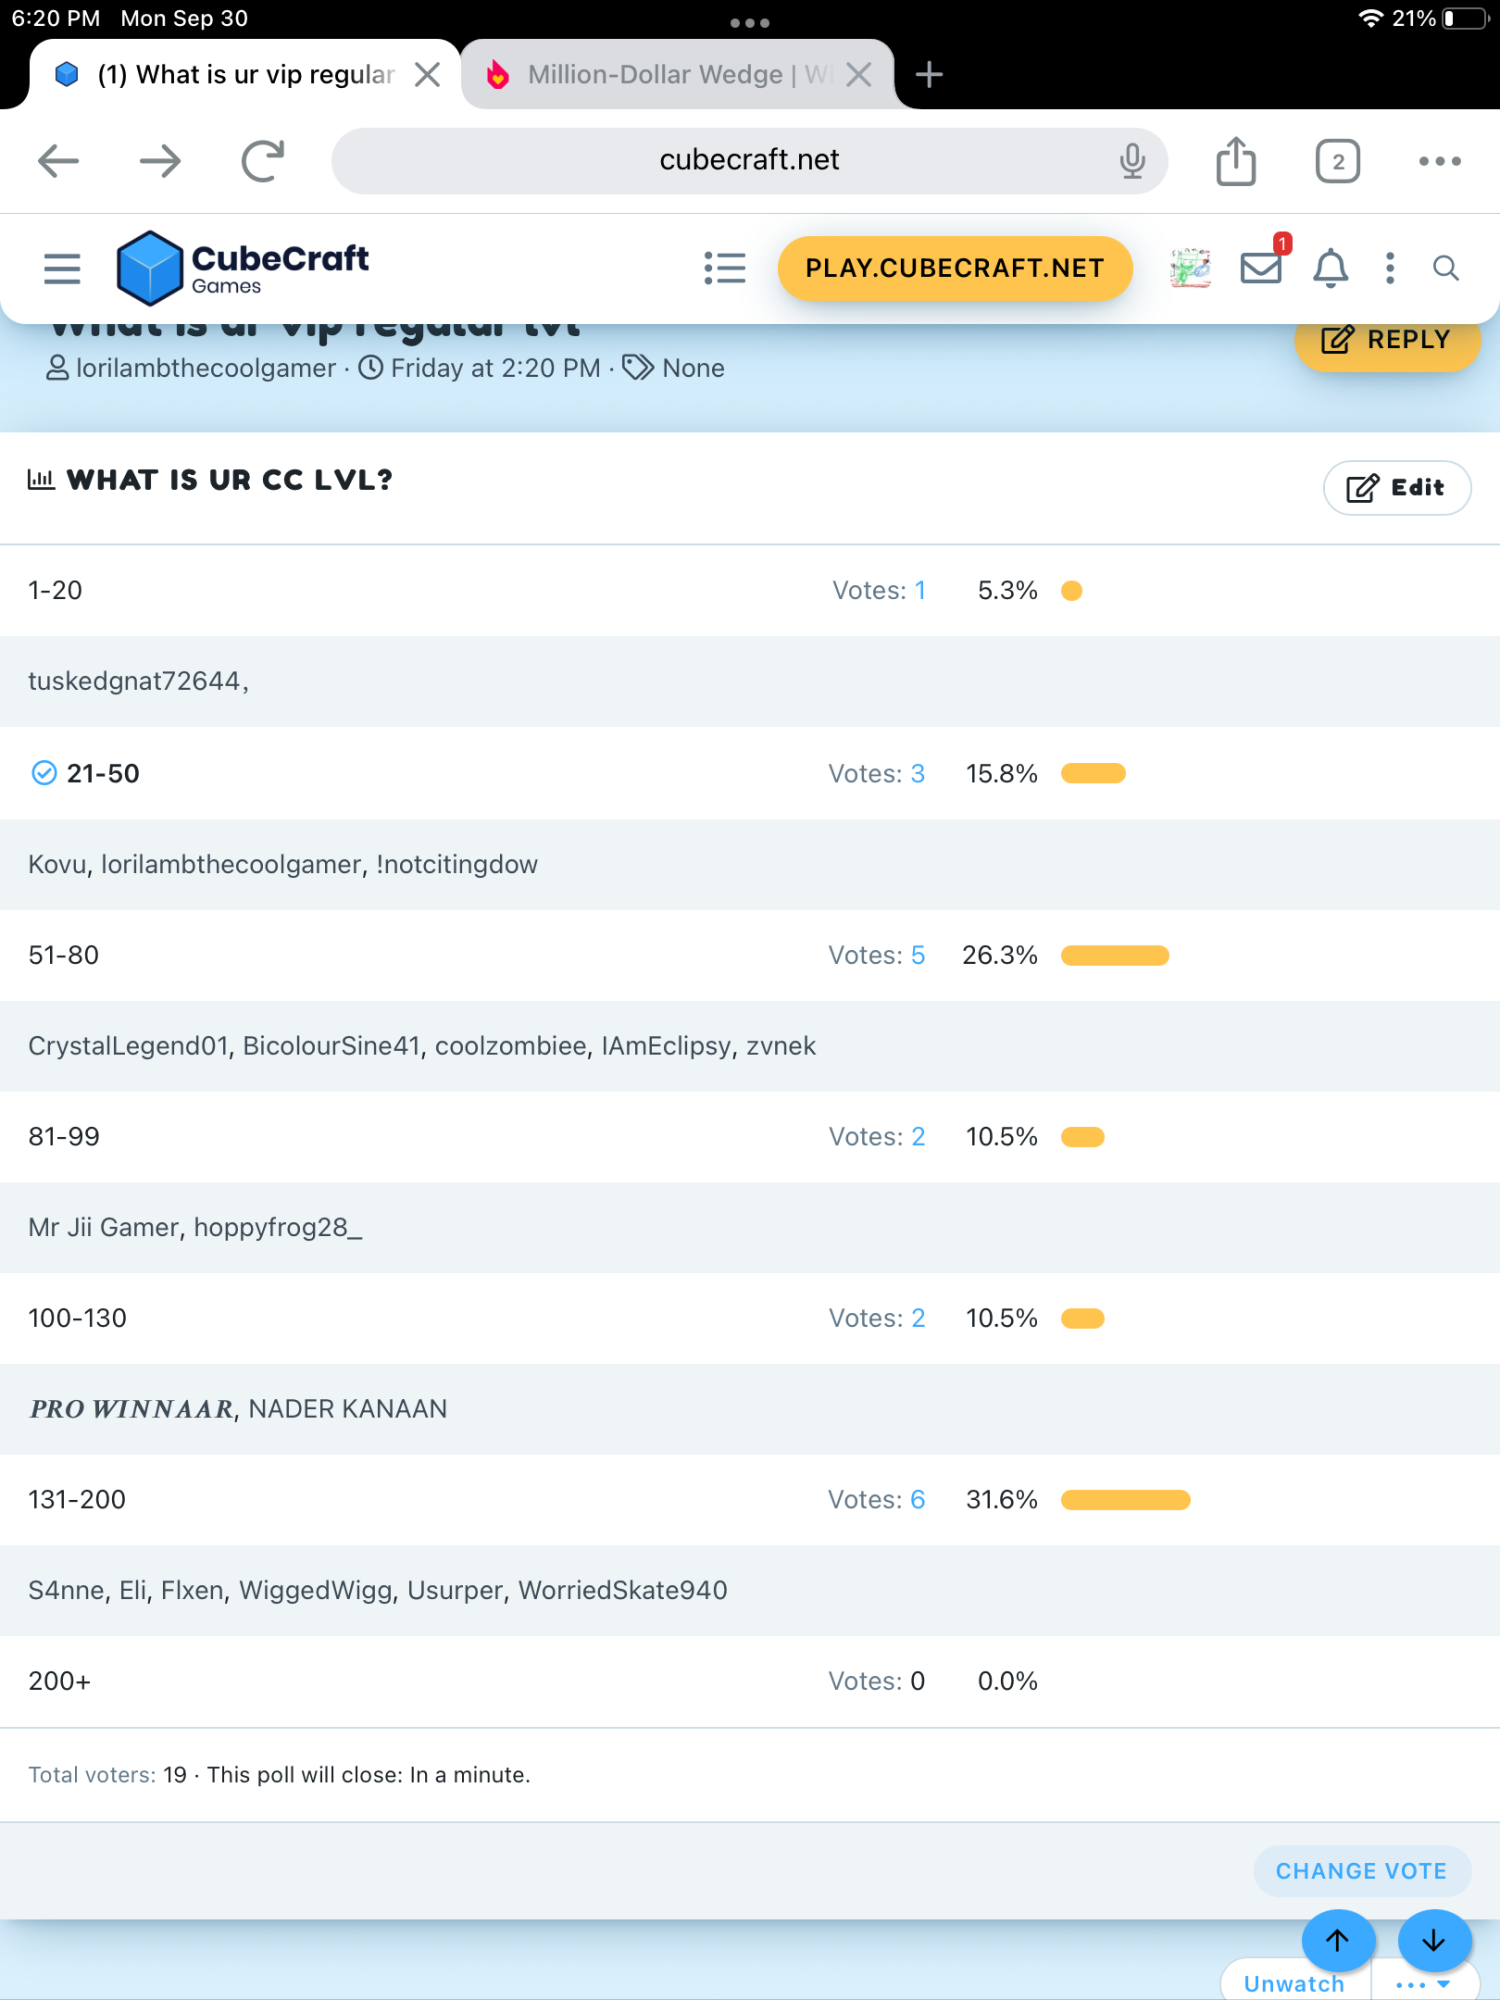Open the hamburger navigation menu
The height and width of the screenshot is (2000, 1500).
[62, 268]
